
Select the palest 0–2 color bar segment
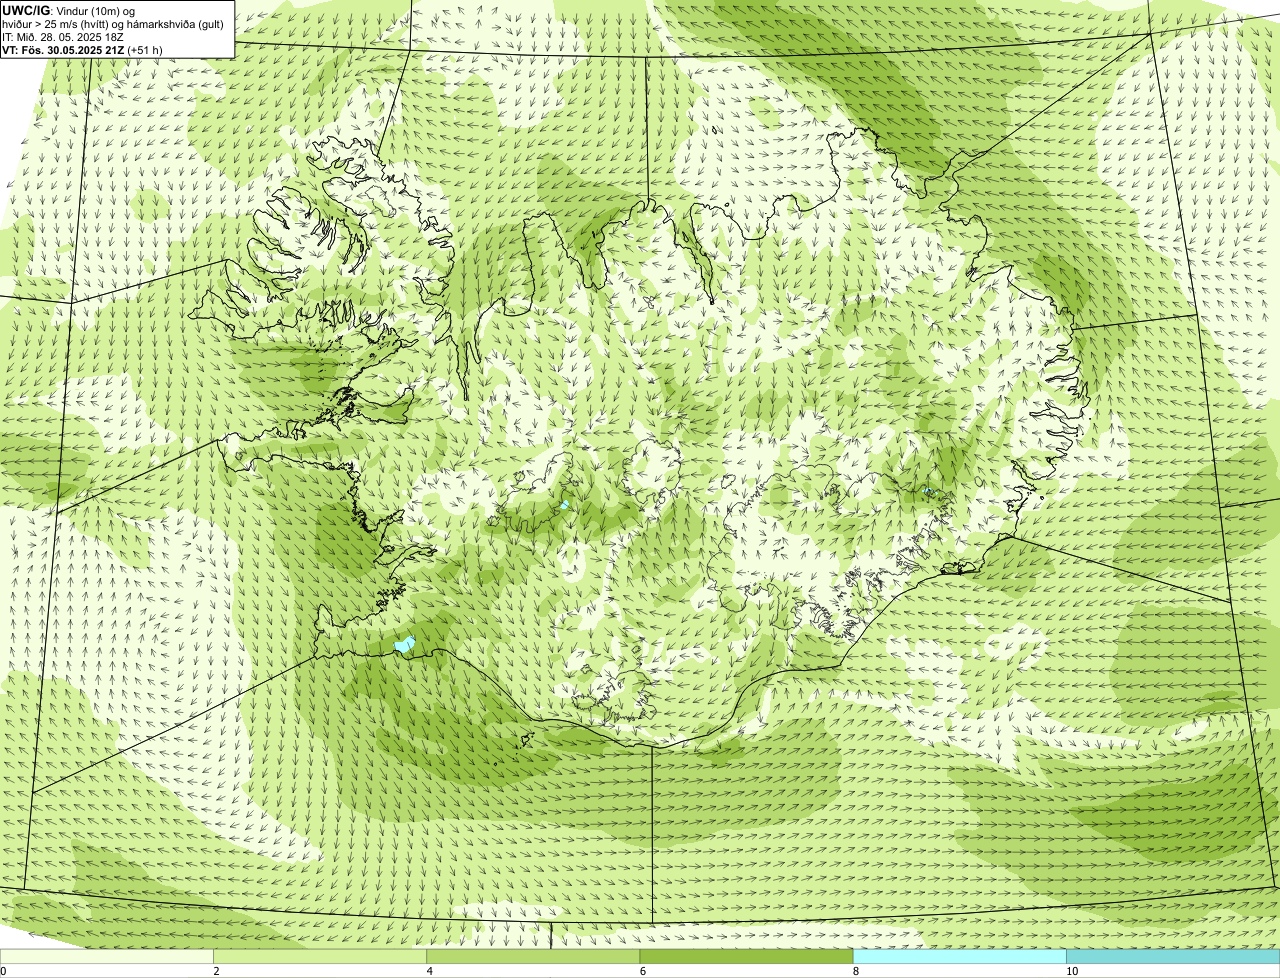point(107,957)
